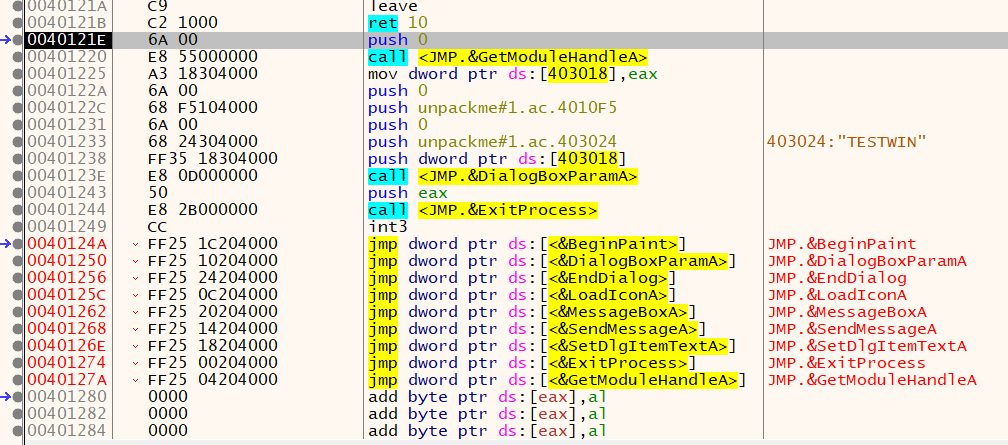Toggle breakpoint dot at address 00401233
Image resolution: width=1008 pixels, height=445 pixels.
[18, 141]
